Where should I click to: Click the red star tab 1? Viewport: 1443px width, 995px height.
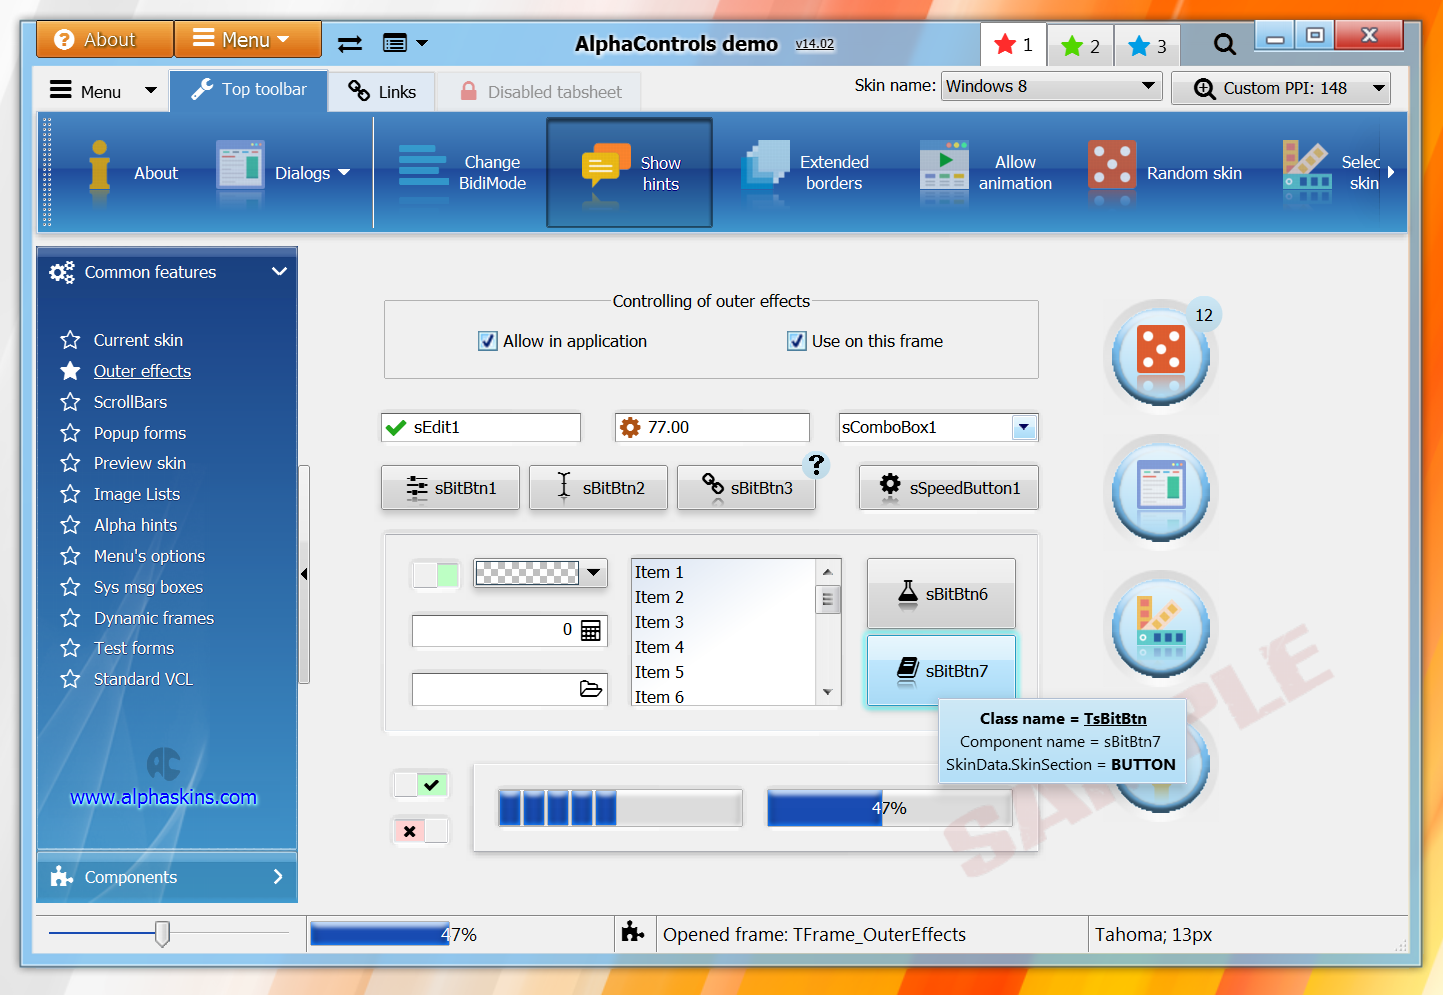coord(1013,45)
